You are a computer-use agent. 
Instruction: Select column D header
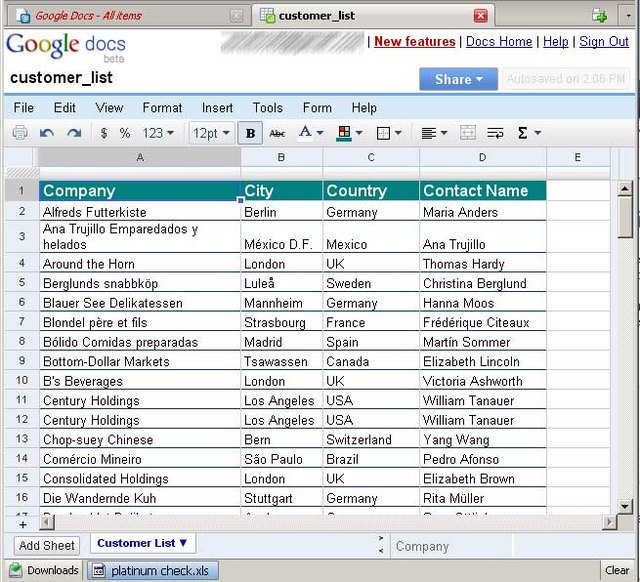(x=482, y=157)
